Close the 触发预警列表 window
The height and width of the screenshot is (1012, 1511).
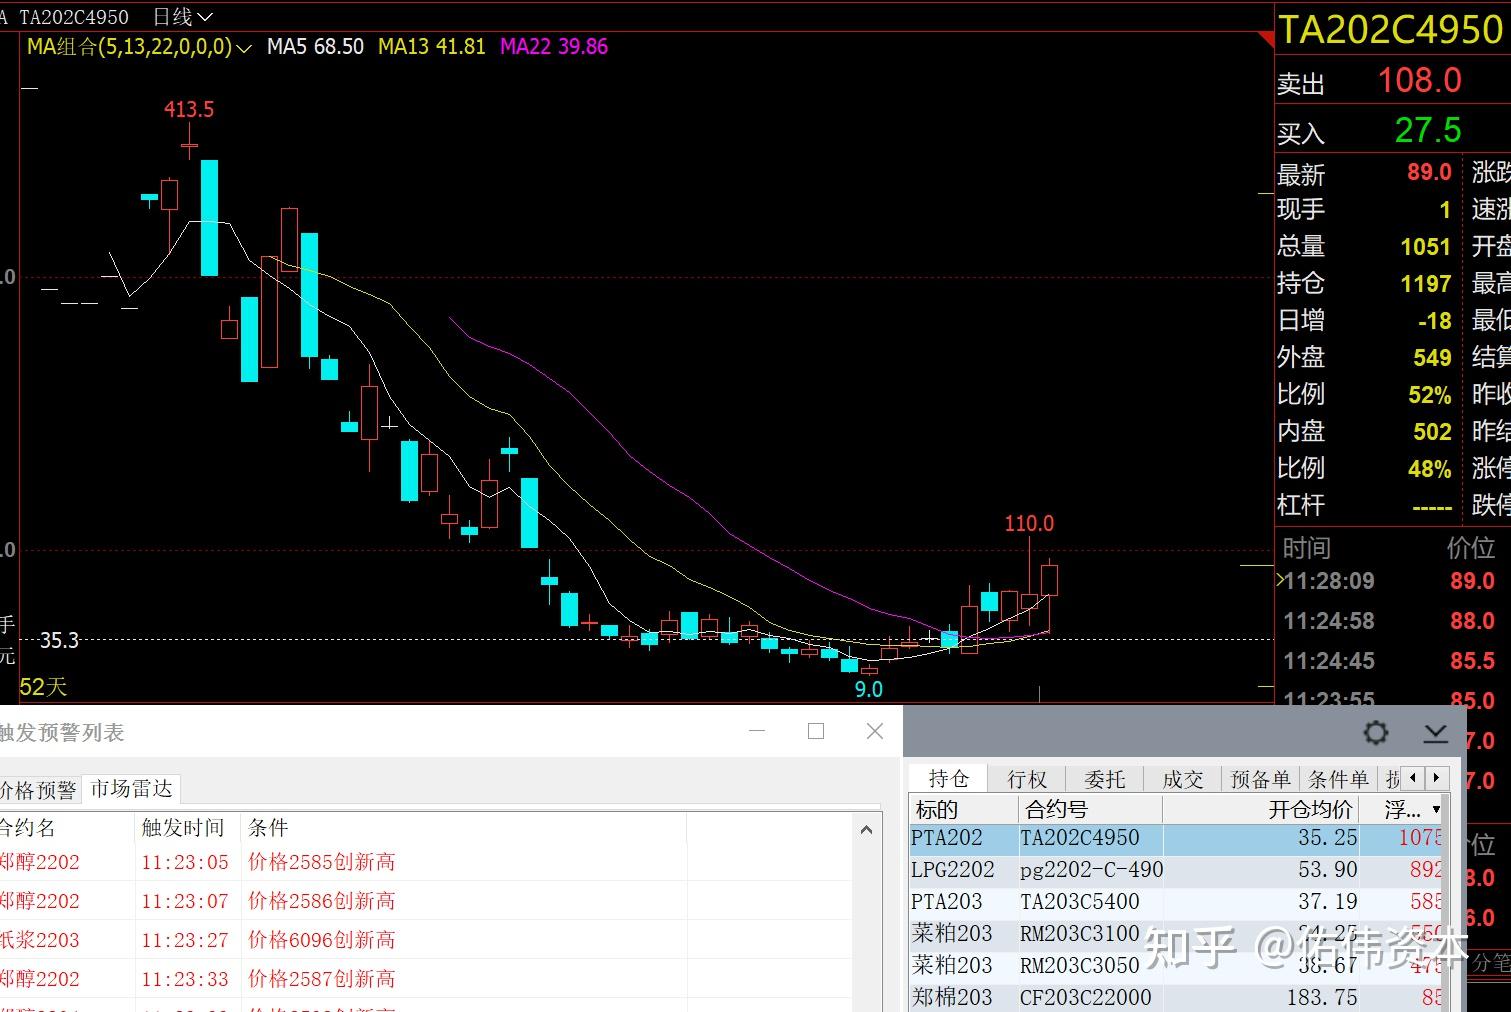(x=875, y=731)
